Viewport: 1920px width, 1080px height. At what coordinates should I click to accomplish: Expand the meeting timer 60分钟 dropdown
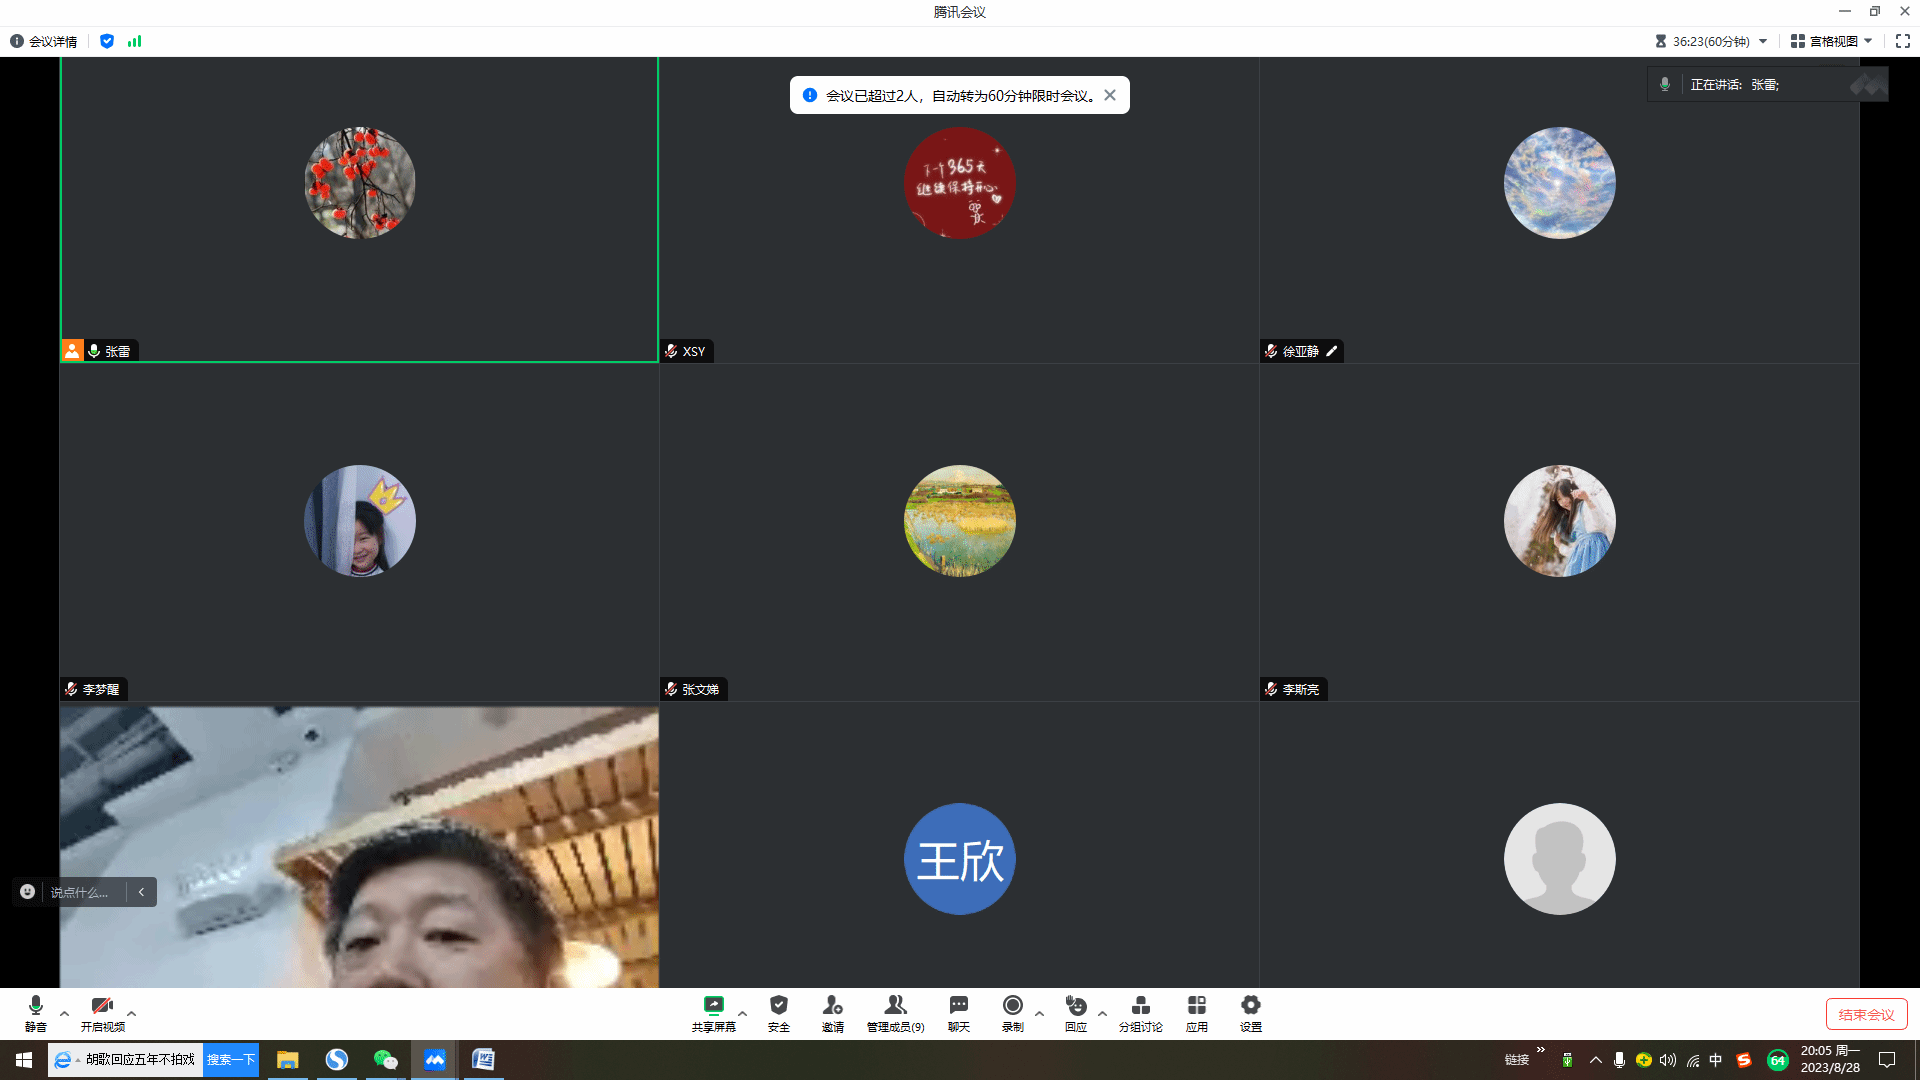[x=1763, y=41]
